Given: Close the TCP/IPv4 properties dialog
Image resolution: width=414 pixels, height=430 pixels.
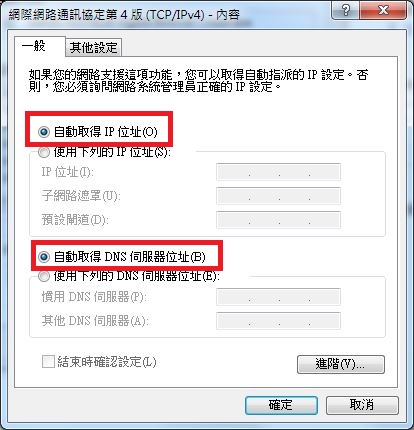Looking at the screenshot, I should click(x=383, y=10).
